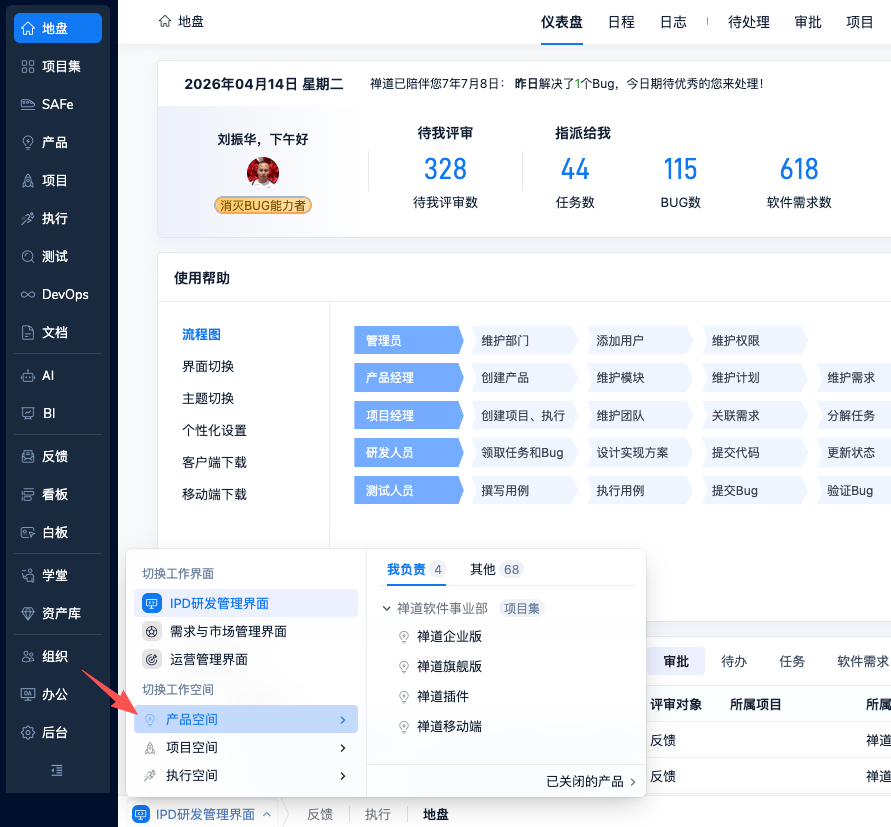Open 地盘 in the left sidebar
891x827 pixels.
coord(57,28)
